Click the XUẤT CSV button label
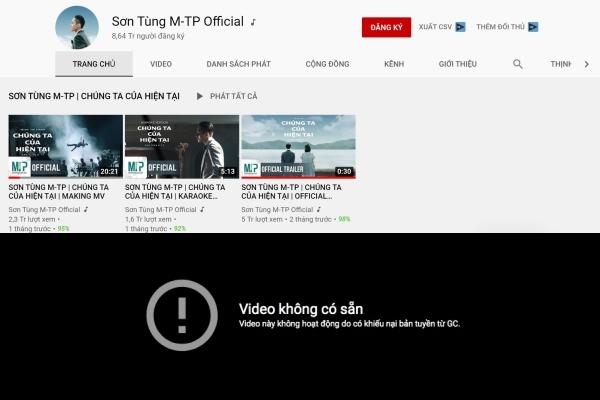Viewport: 600px width, 400px height. 435,27
